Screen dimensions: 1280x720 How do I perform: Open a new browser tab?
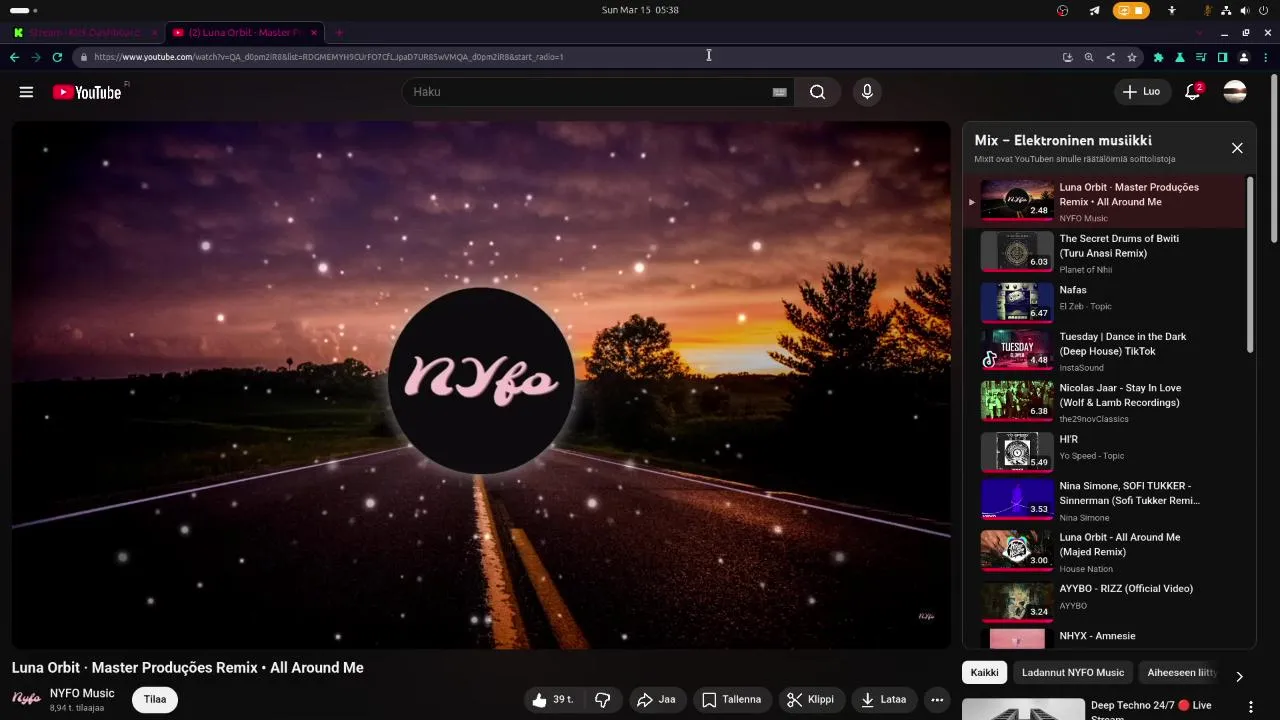tap(339, 33)
